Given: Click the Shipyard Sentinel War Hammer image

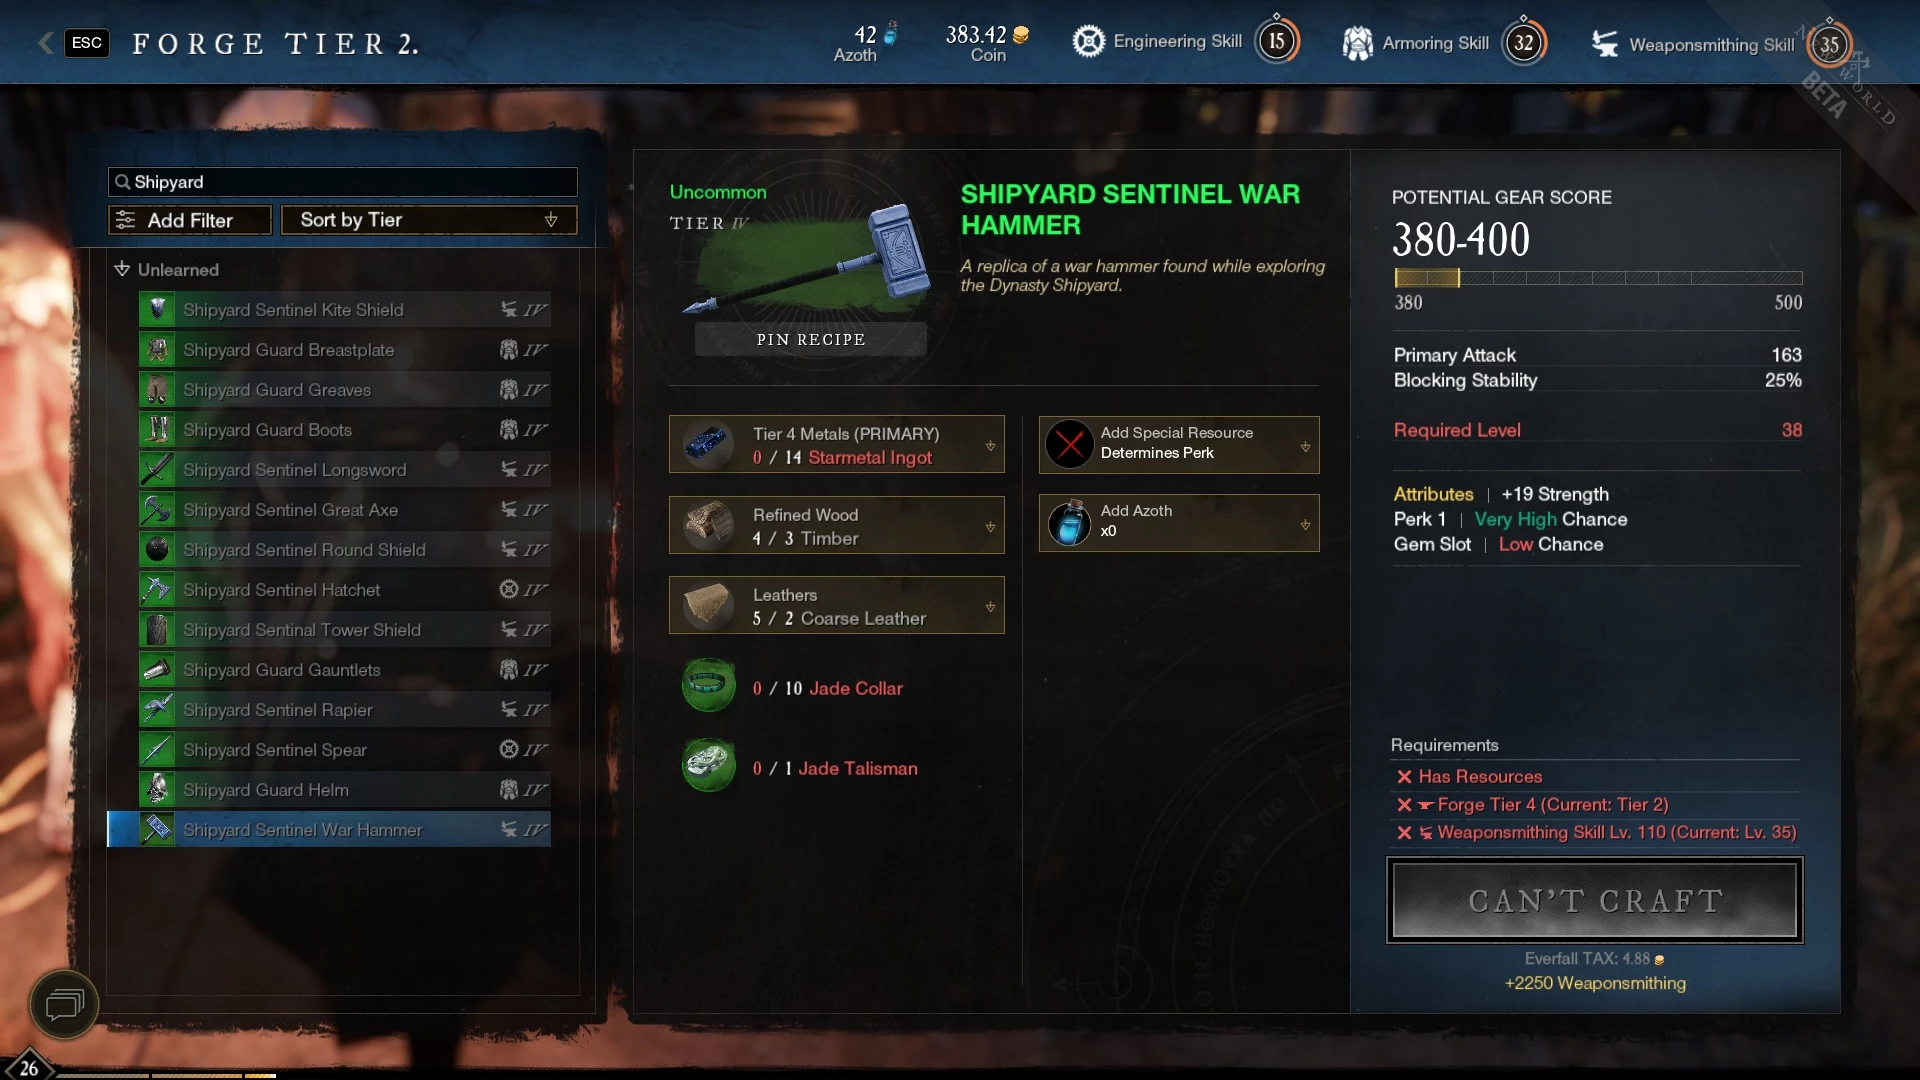Looking at the screenshot, I should [808, 258].
